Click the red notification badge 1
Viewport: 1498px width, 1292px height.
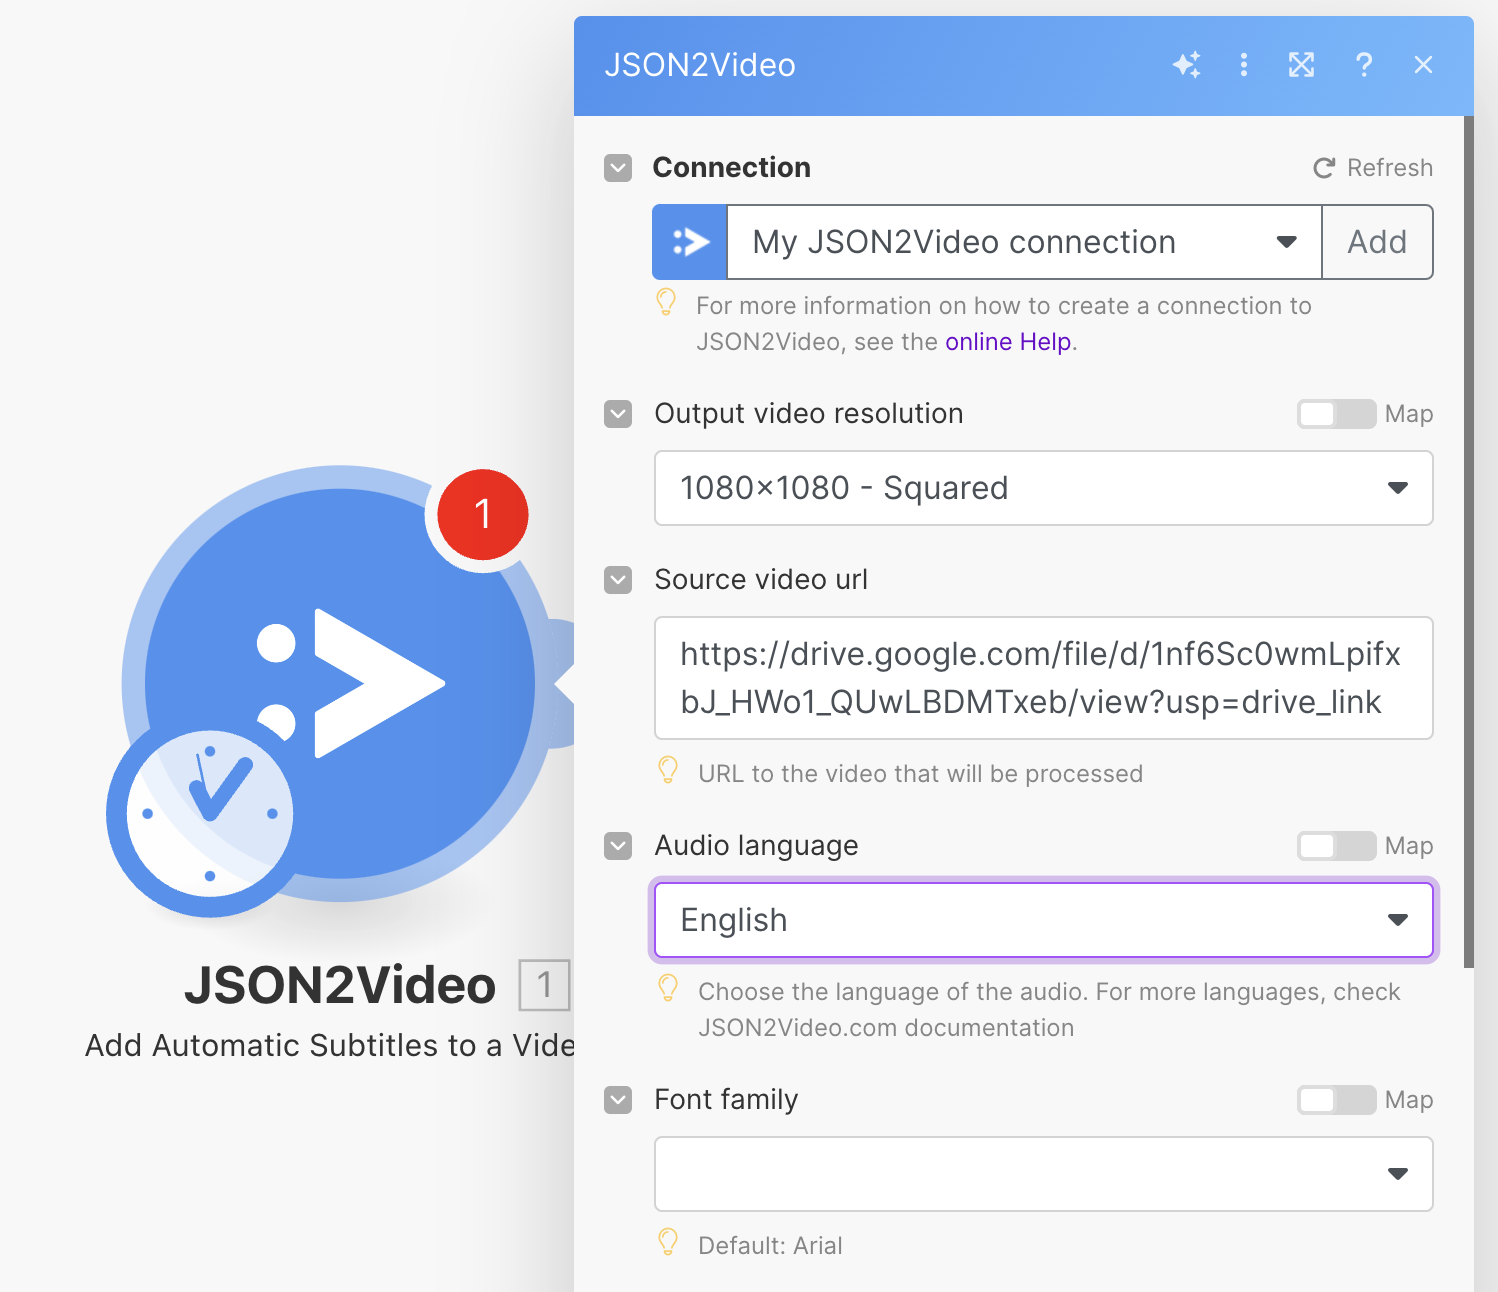coord(483,514)
